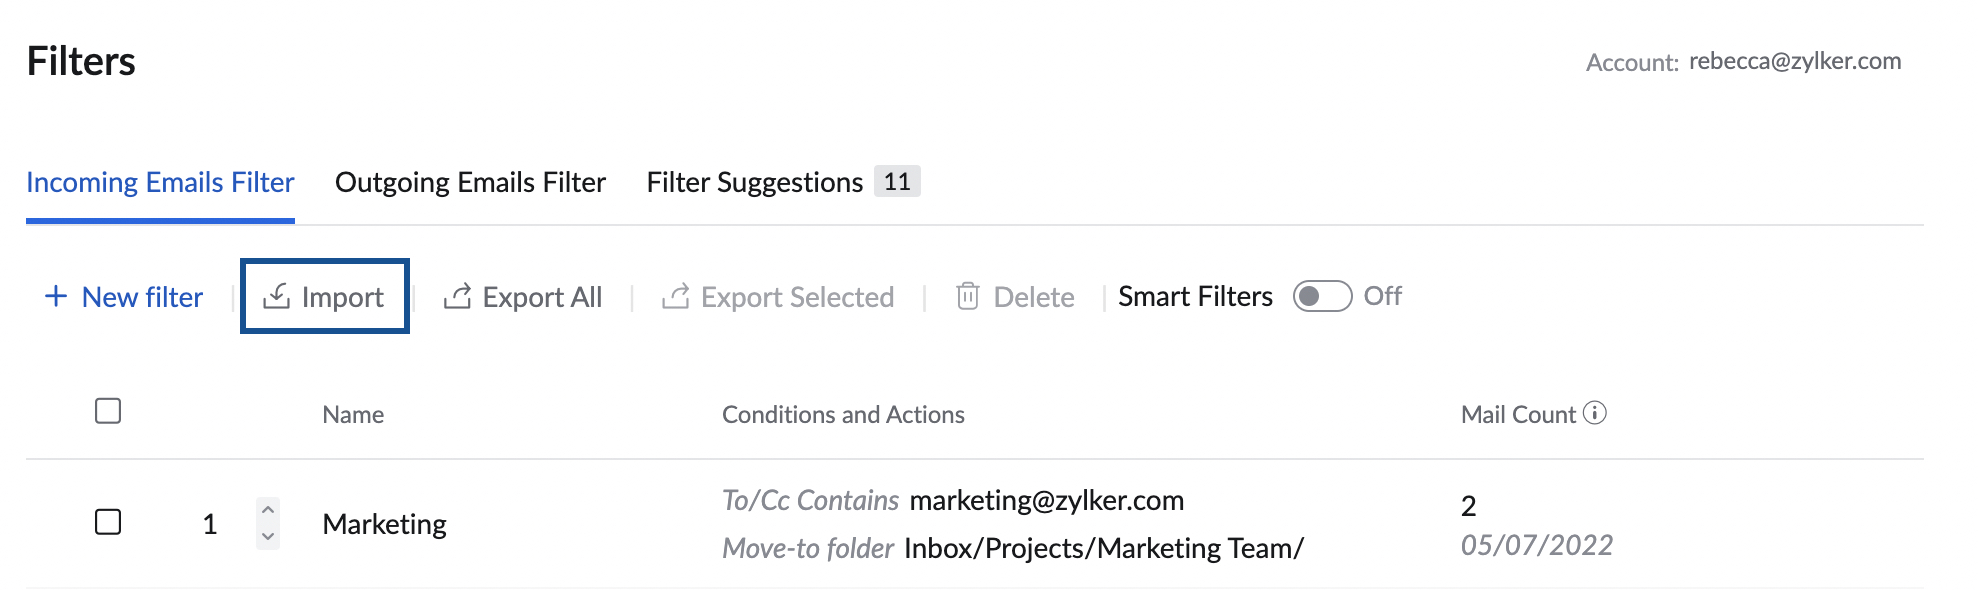This screenshot has height=590, width=1978.
Task: Open the Outgoing Emails Filter tab
Action: (x=470, y=182)
